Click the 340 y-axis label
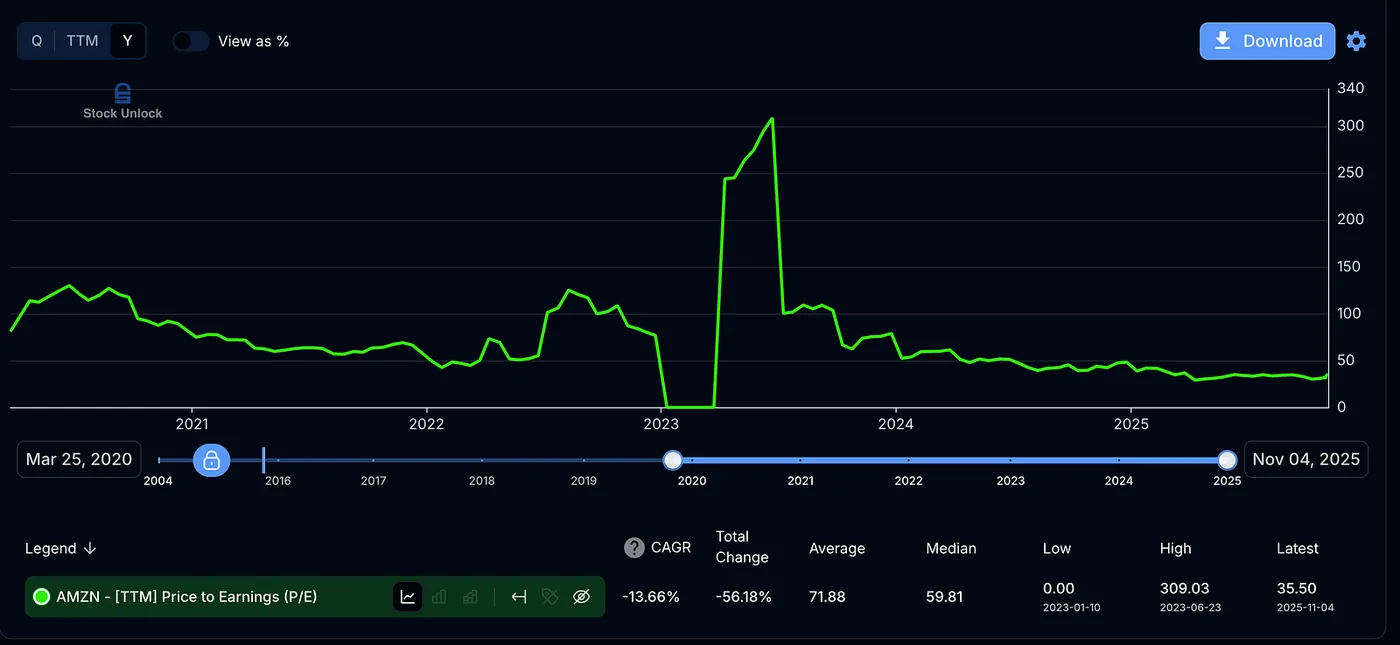Viewport: 1400px width, 645px height. [x=1350, y=88]
